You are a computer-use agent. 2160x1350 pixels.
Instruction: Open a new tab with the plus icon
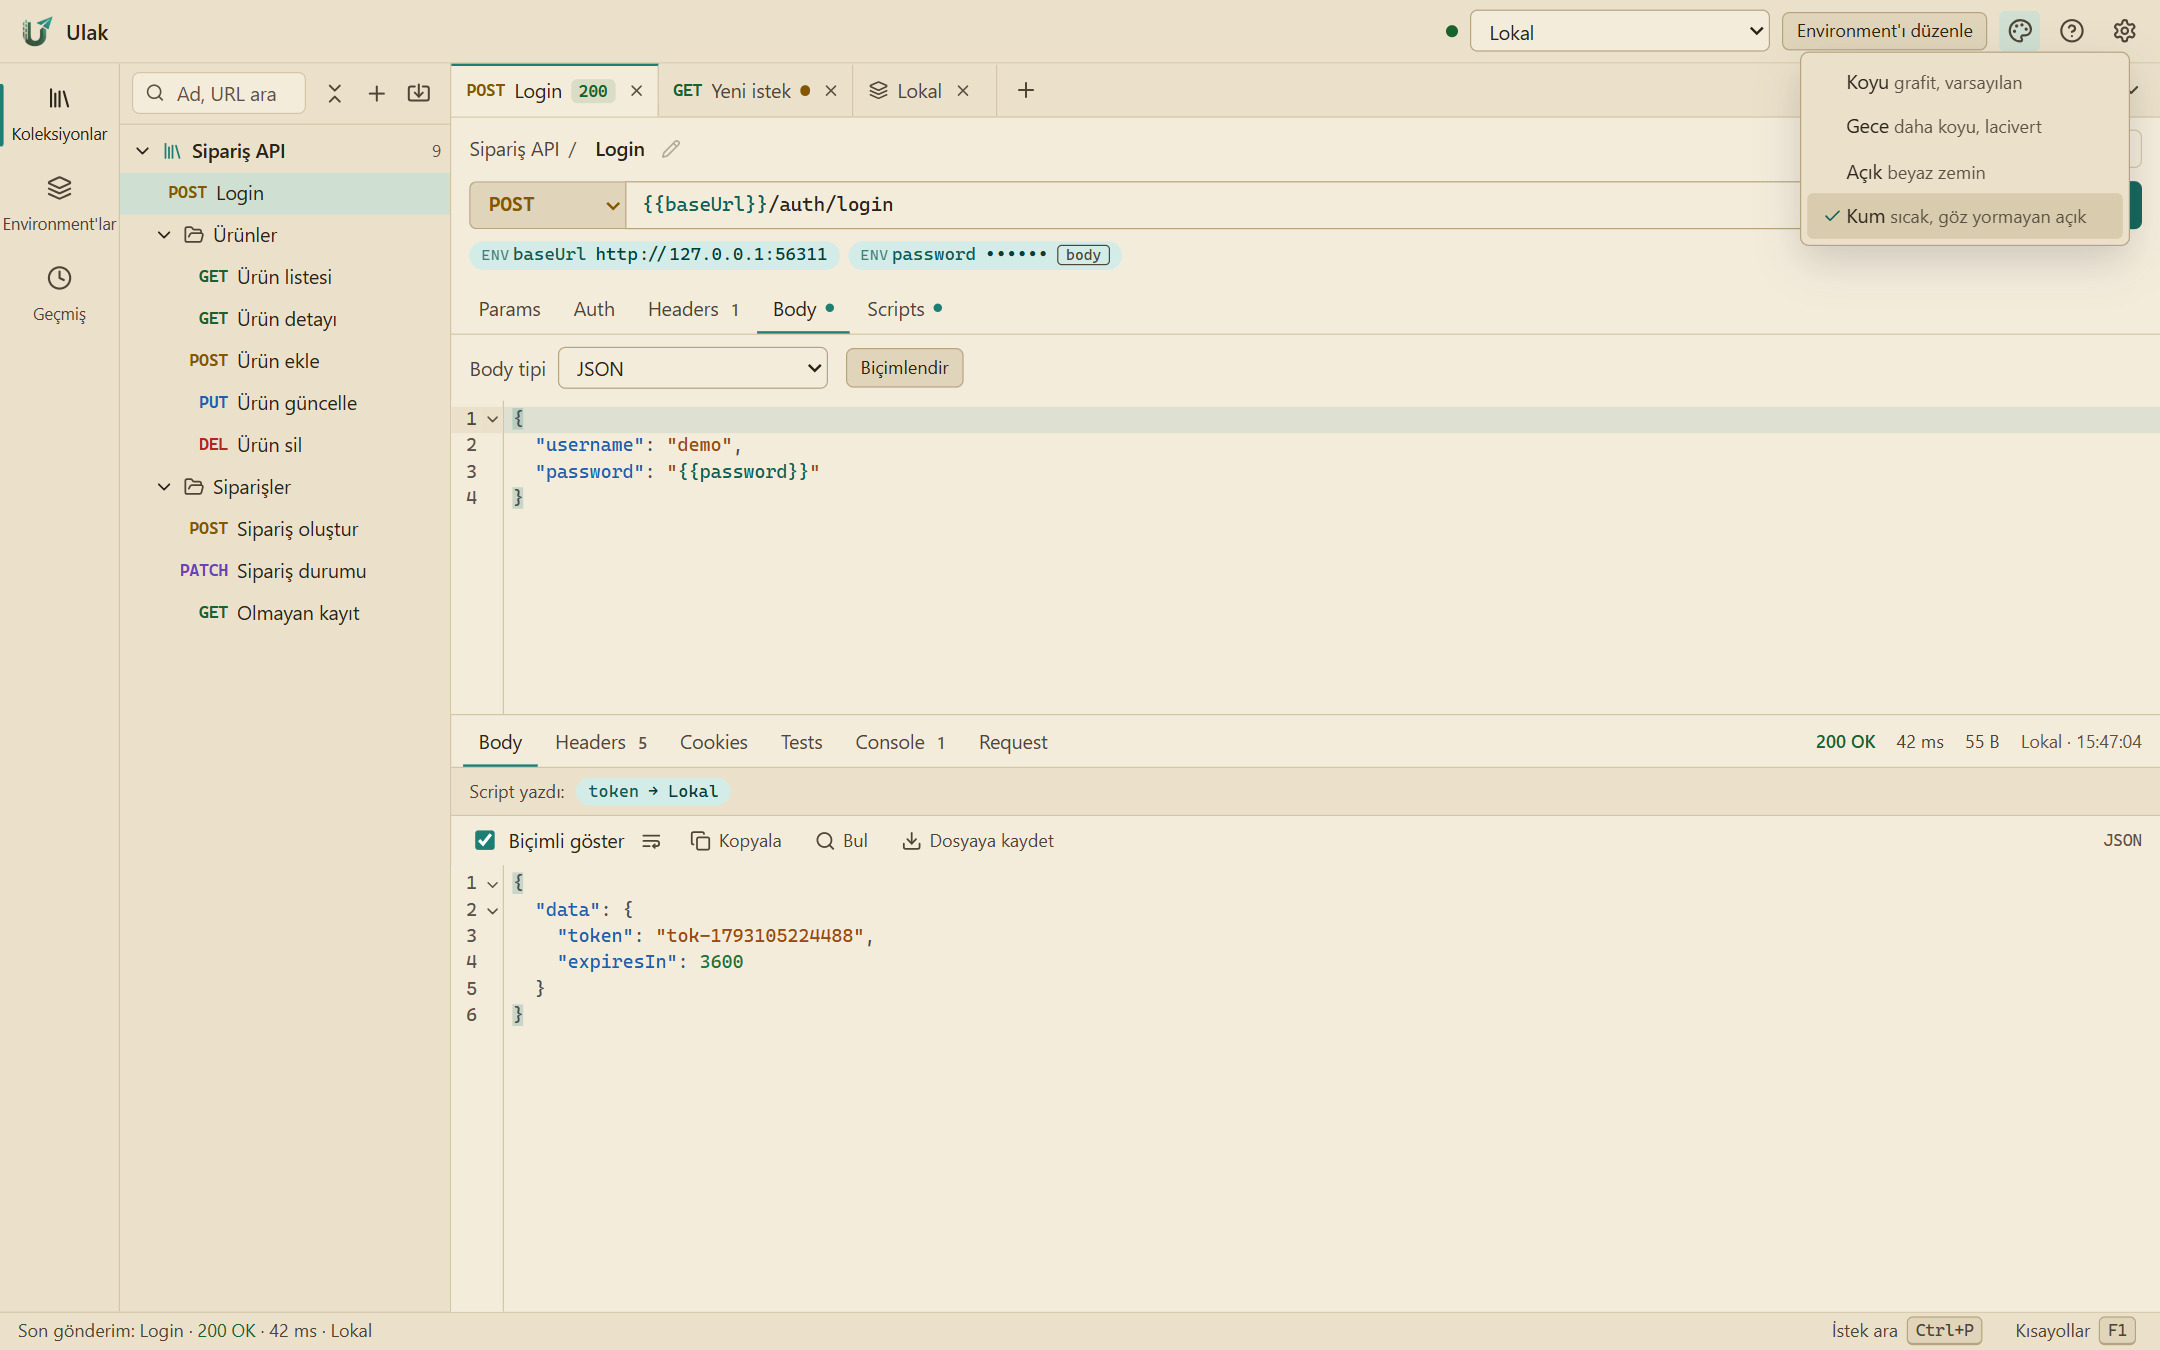coord(1025,91)
